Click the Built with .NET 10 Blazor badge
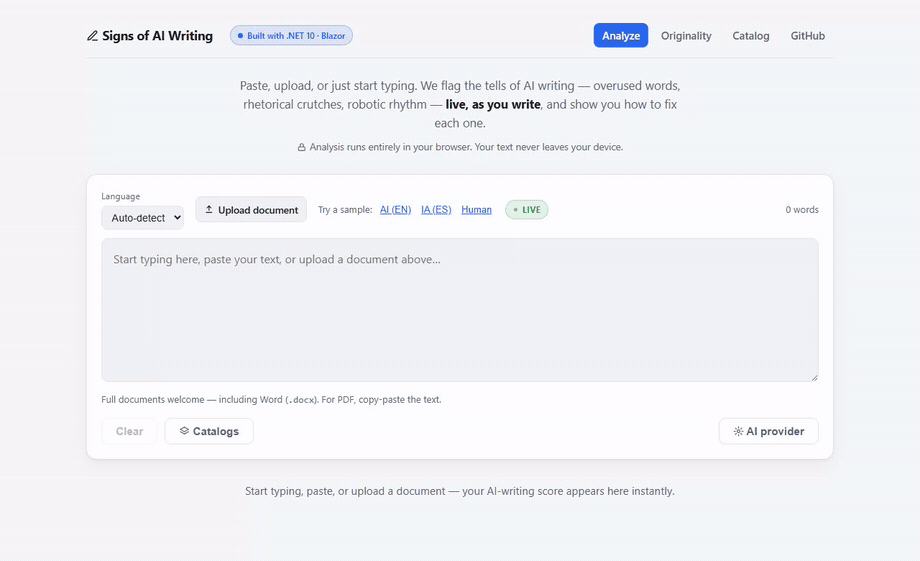This screenshot has width=920, height=561. (x=291, y=36)
